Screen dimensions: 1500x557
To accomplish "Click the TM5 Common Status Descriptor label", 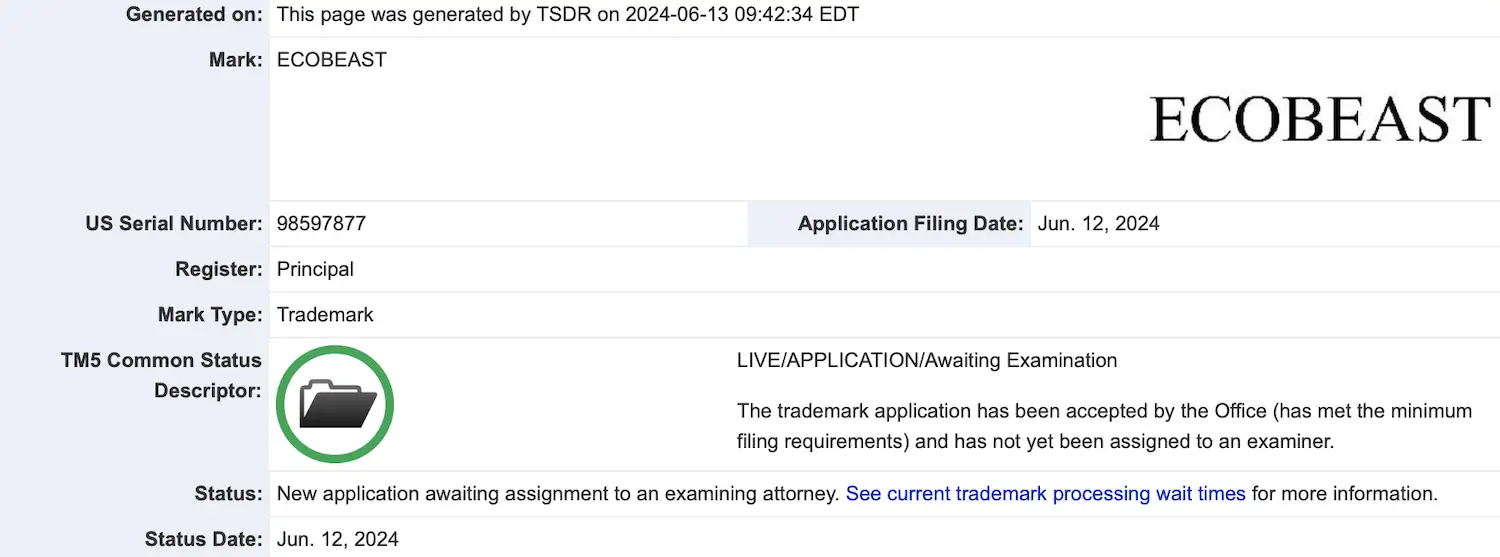I will click(161, 375).
